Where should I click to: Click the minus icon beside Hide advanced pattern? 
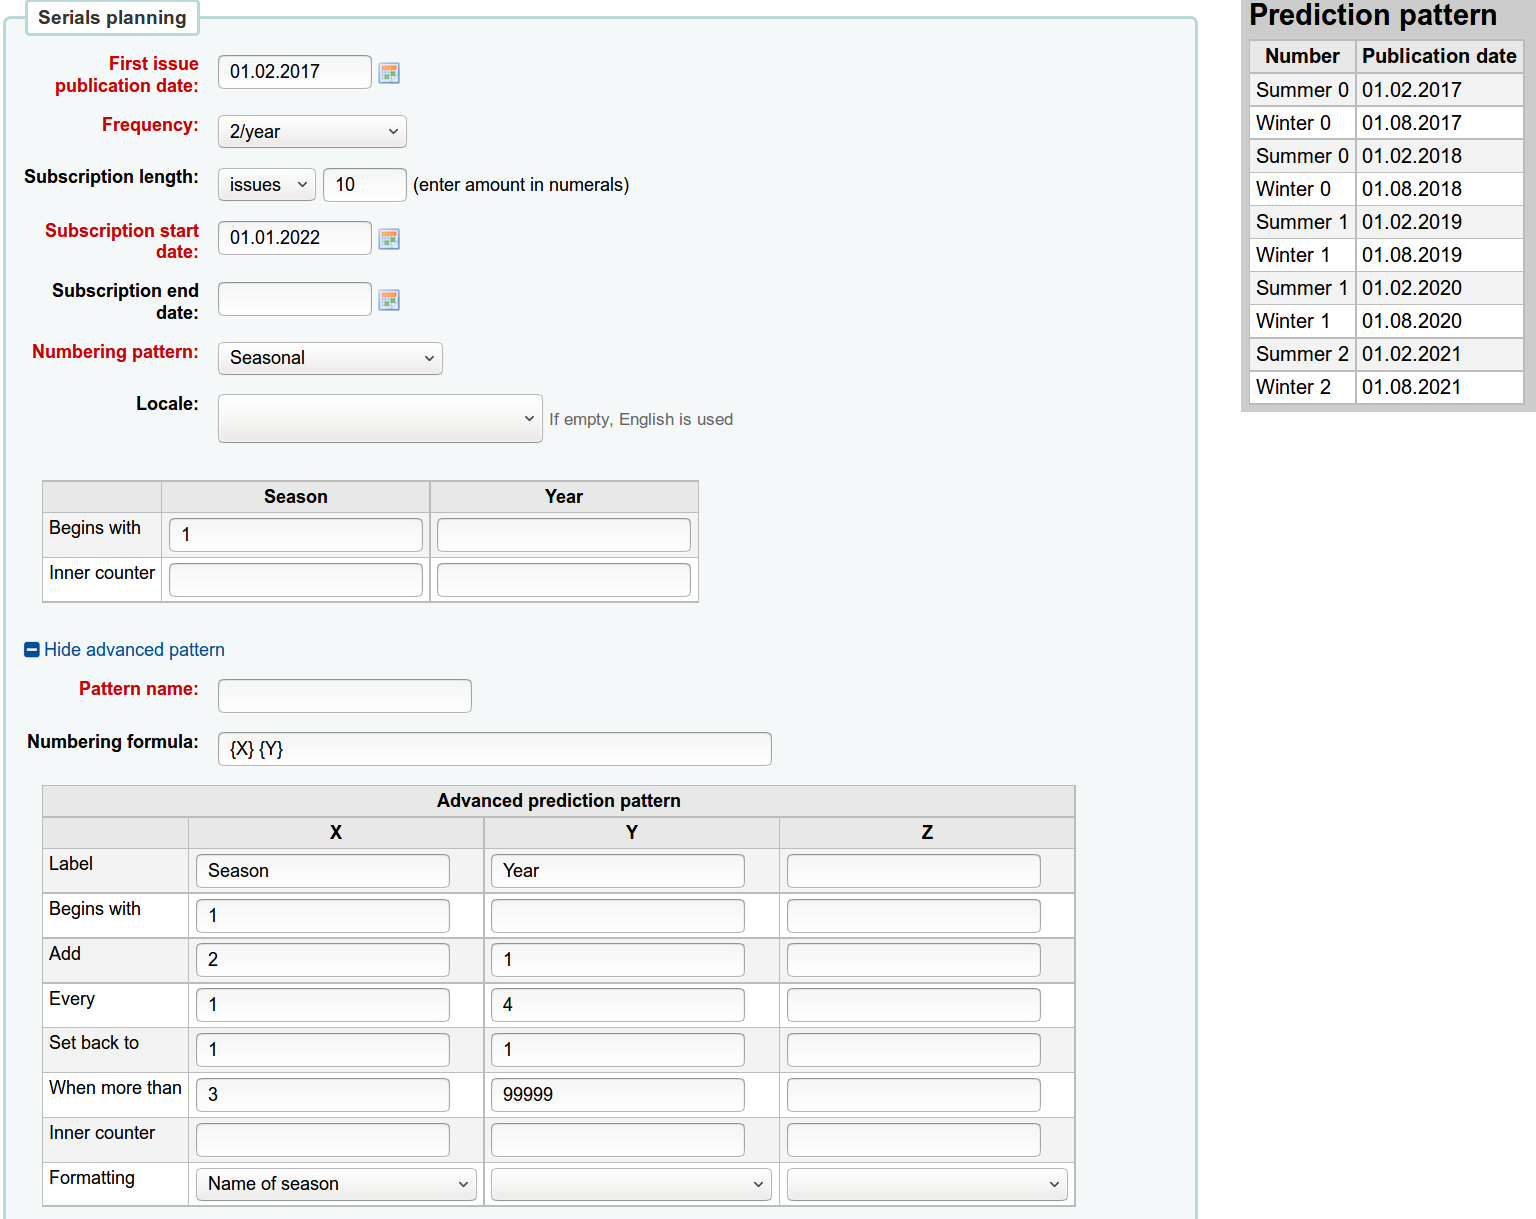pyautogui.click(x=32, y=650)
